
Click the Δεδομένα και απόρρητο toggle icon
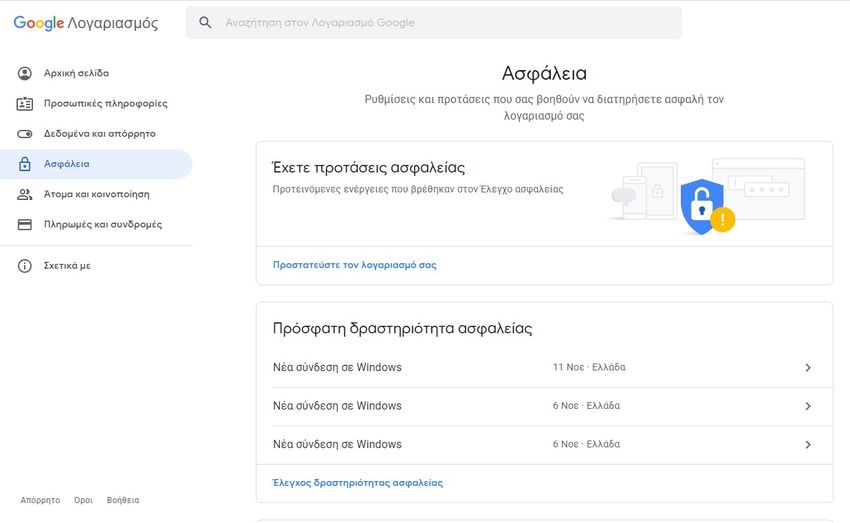pos(25,134)
